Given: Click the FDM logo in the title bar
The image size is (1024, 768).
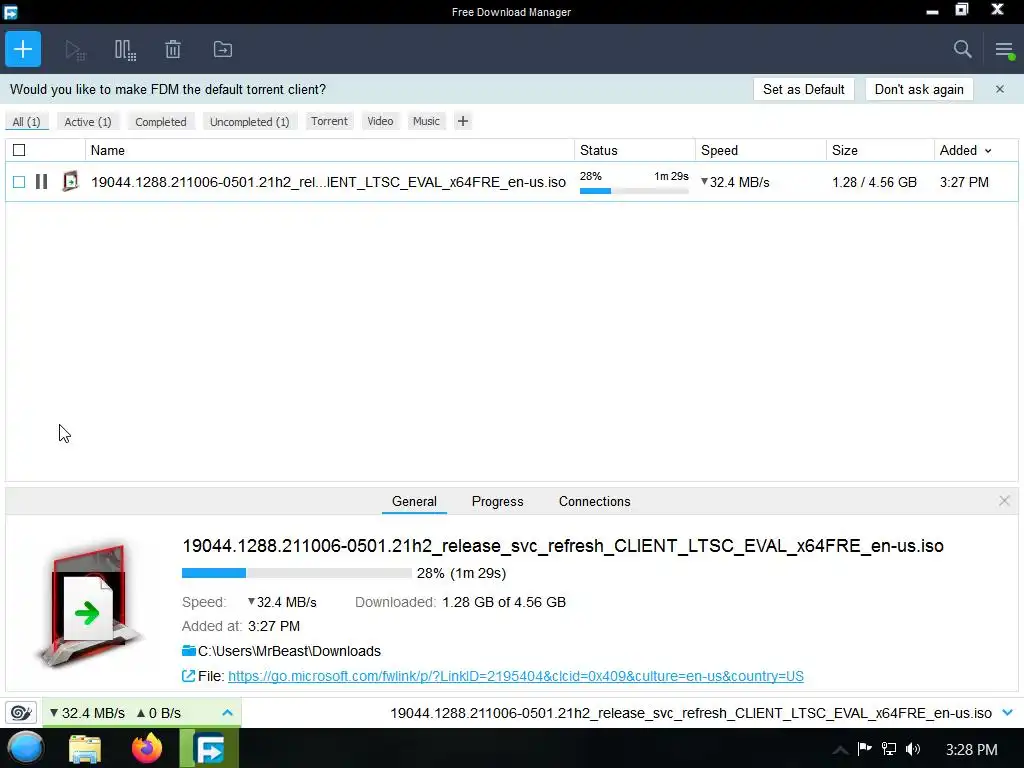Looking at the screenshot, I should click(x=10, y=12).
